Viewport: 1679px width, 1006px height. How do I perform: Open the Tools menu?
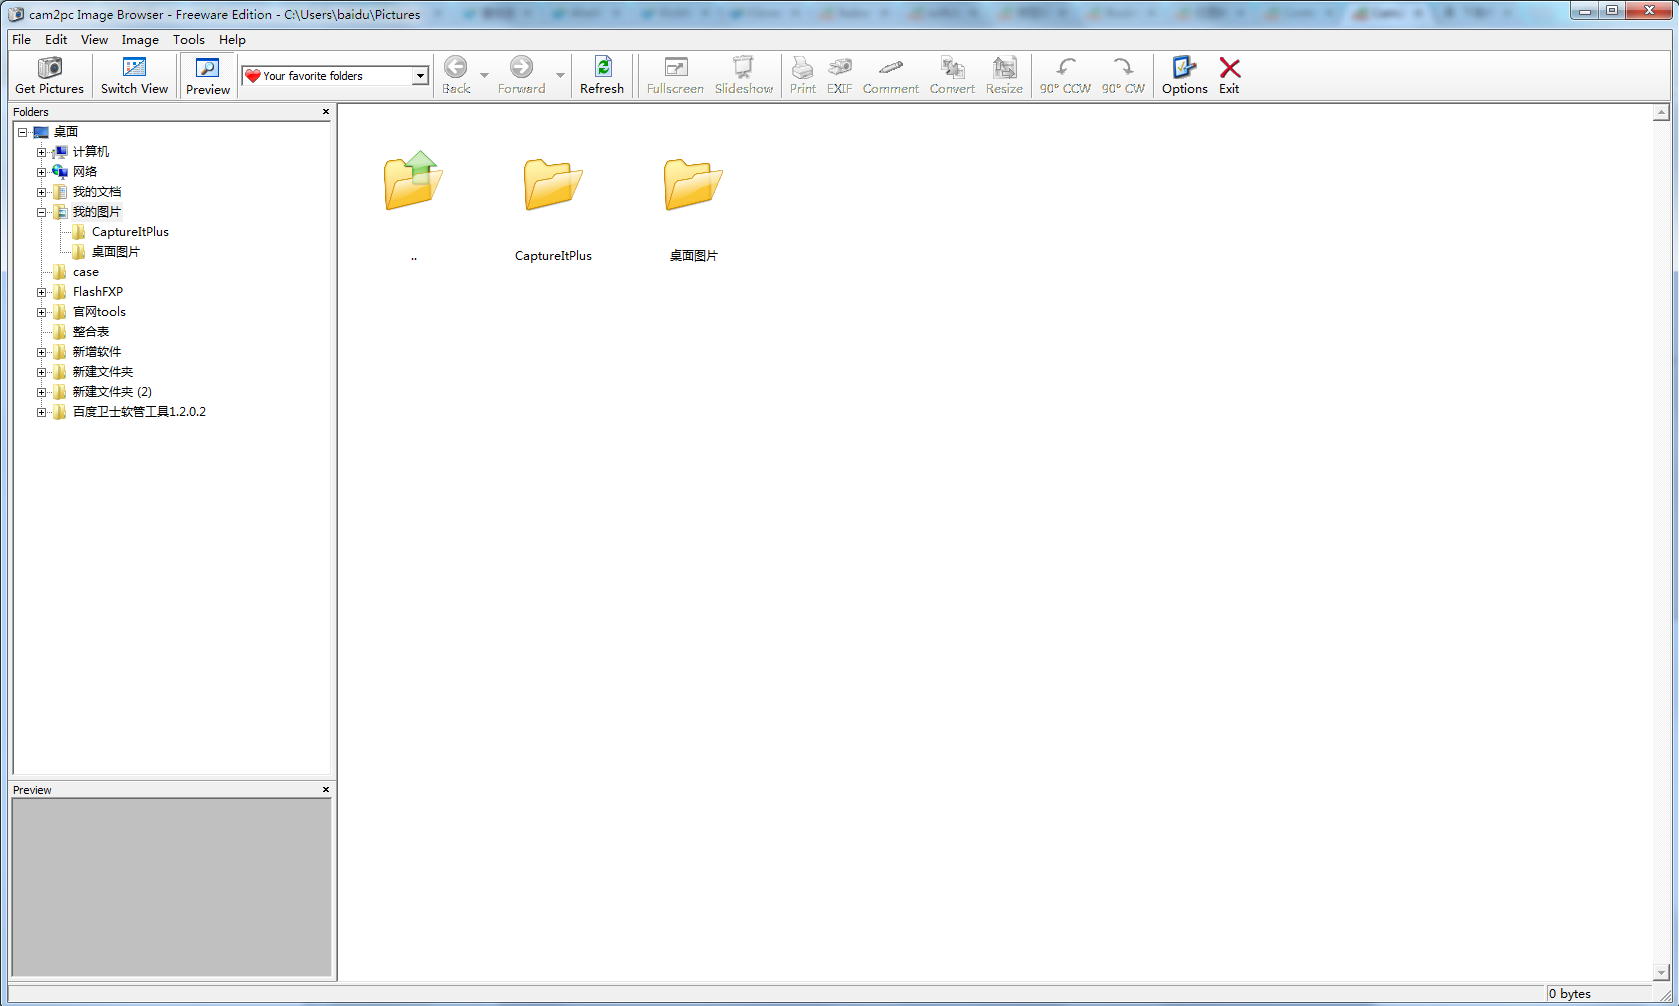(x=188, y=40)
